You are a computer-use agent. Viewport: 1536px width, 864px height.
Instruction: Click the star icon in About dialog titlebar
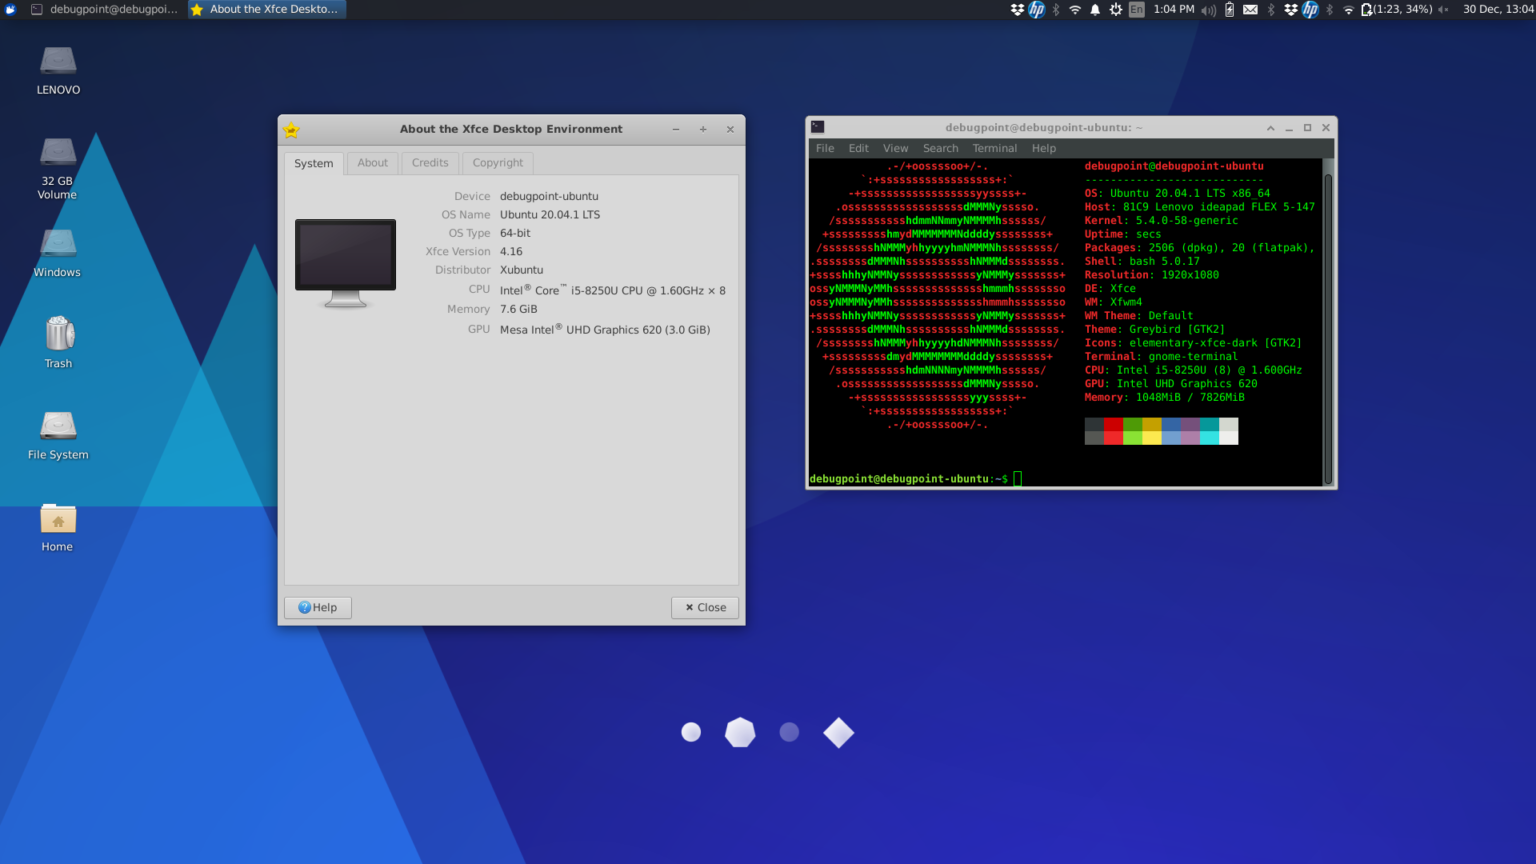pos(291,130)
